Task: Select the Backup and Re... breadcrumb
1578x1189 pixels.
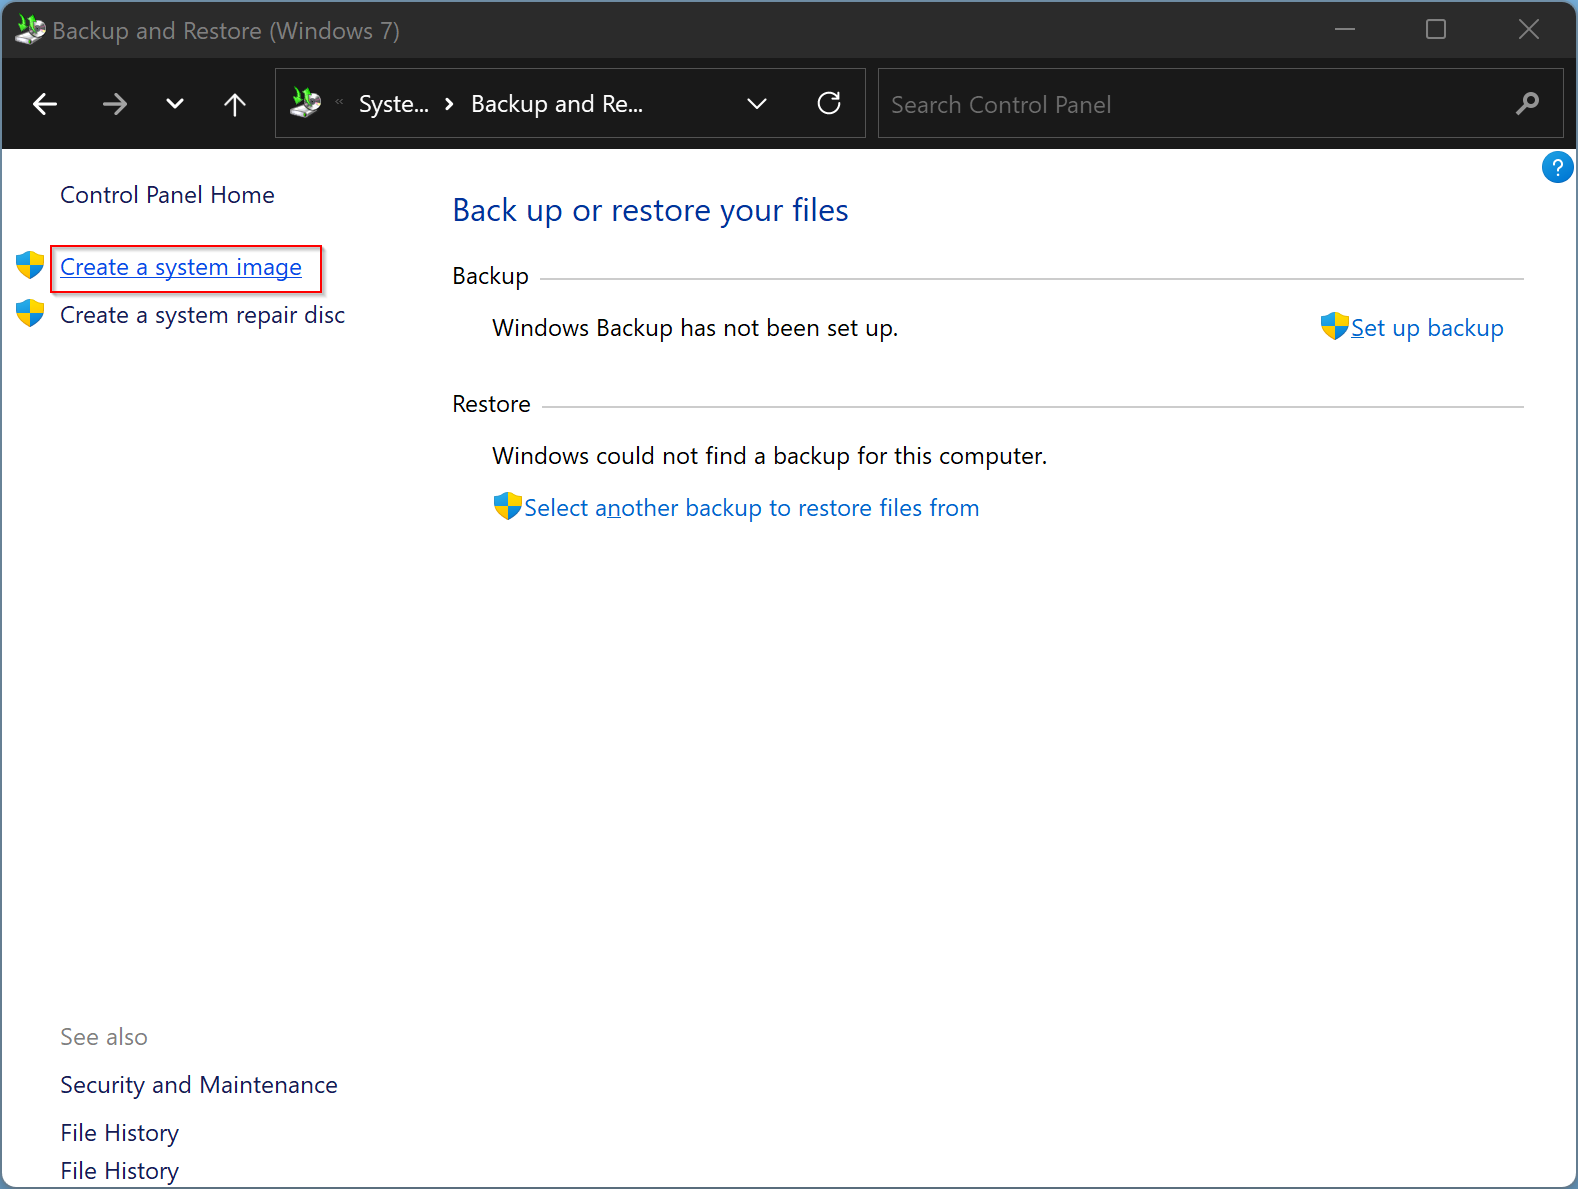Action: [557, 104]
